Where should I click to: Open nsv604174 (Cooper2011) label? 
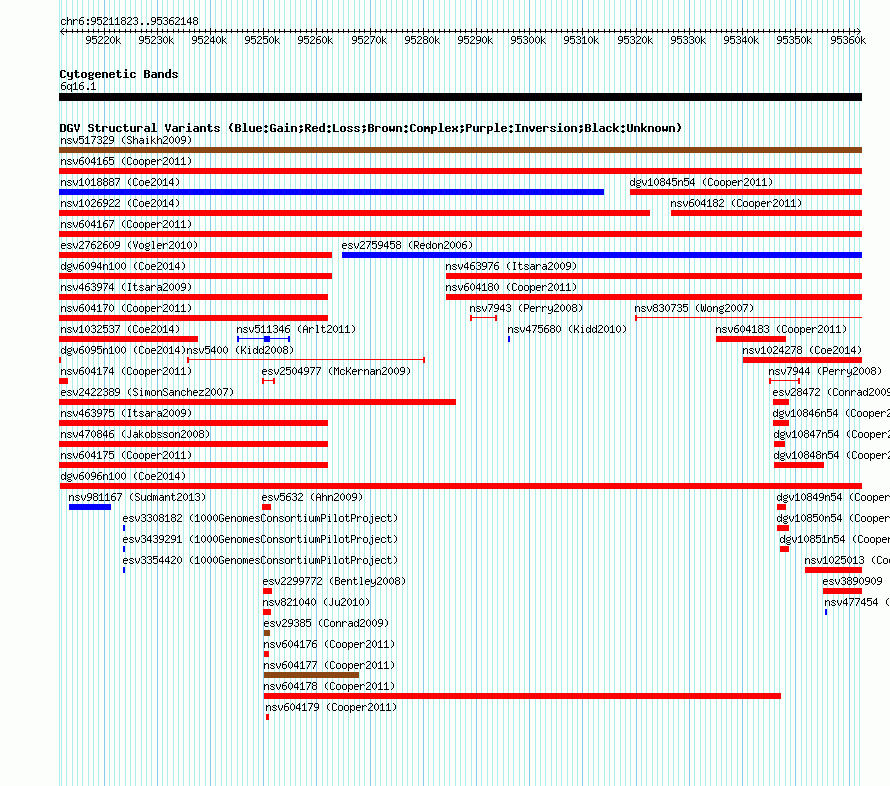coord(126,371)
